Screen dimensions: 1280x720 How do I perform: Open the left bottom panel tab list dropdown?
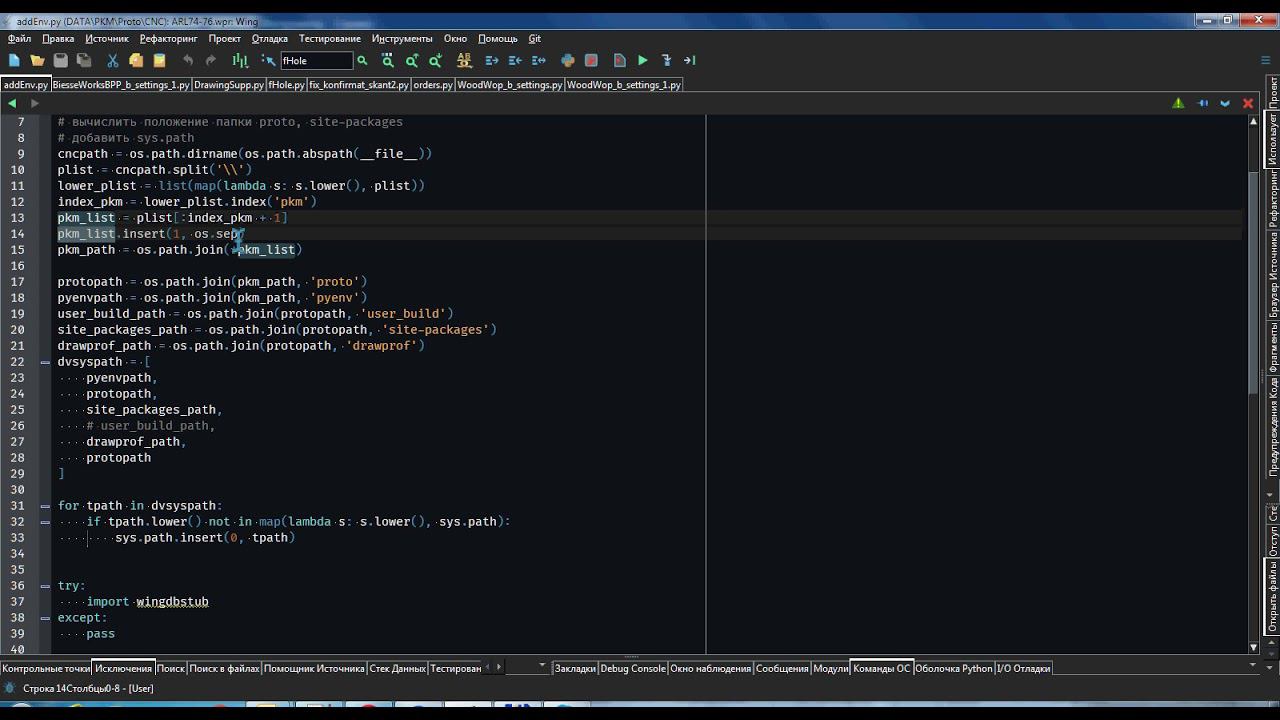(543, 667)
